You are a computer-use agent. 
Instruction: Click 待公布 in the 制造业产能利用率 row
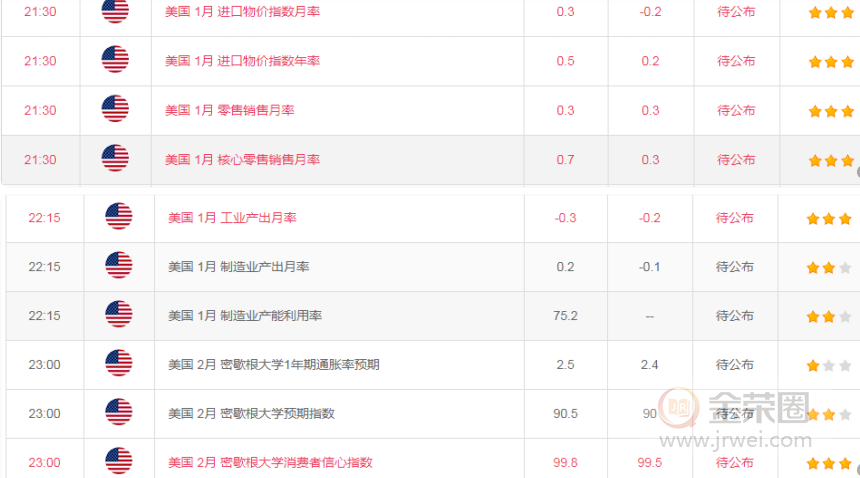[x=735, y=316]
